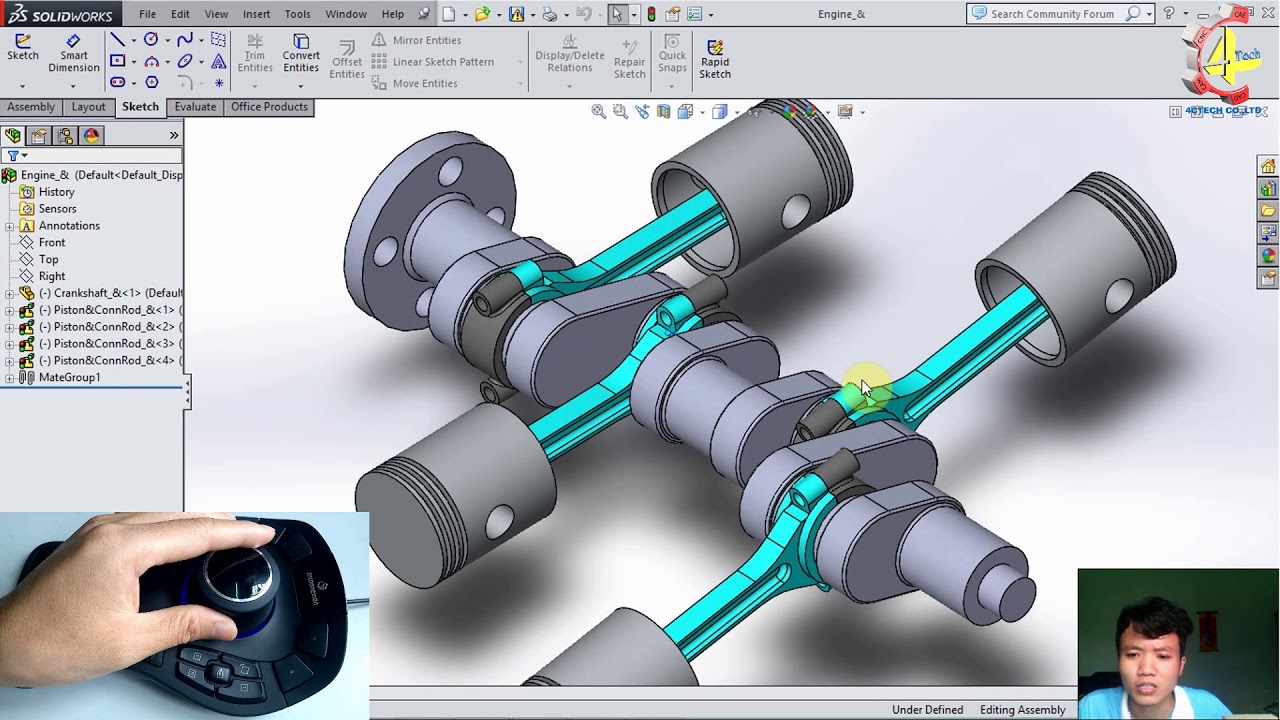Select the Right plane in the tree

click(x=52, y=276)
